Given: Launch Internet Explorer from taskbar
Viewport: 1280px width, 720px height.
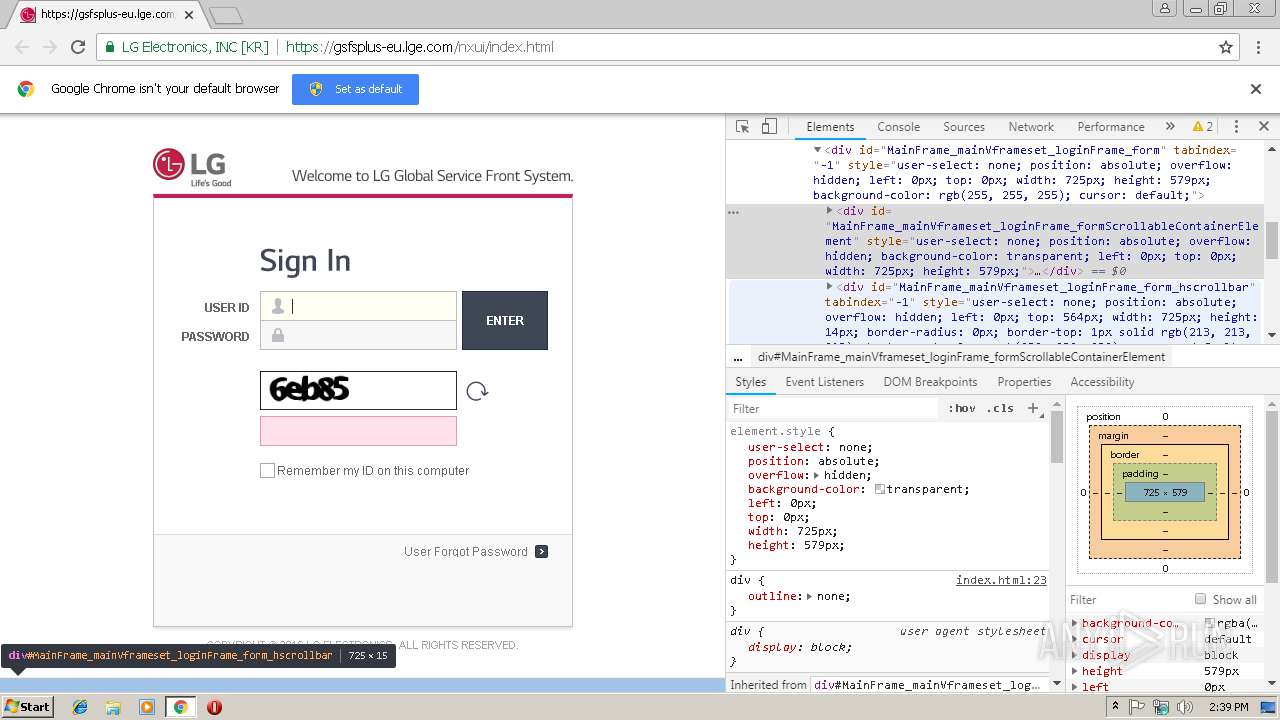Looking at the screenshot, I should point(80,707).
